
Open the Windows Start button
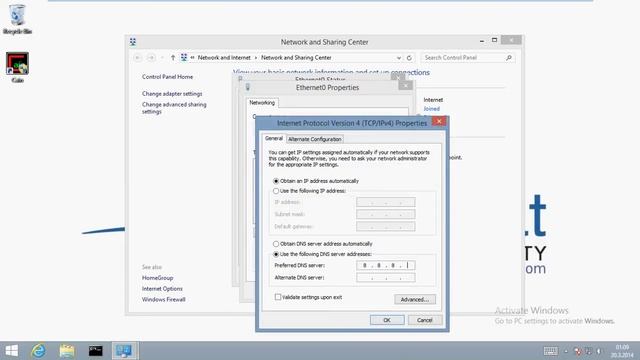point(11,351)
